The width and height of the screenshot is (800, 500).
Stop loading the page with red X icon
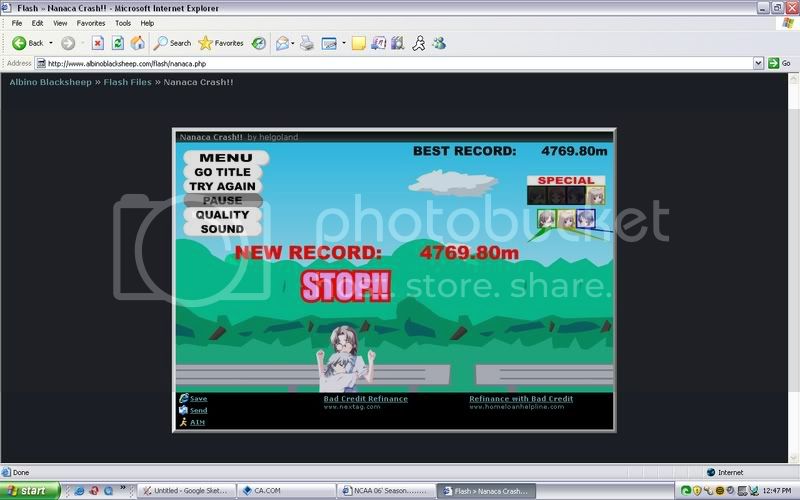[x=97, y=43]
